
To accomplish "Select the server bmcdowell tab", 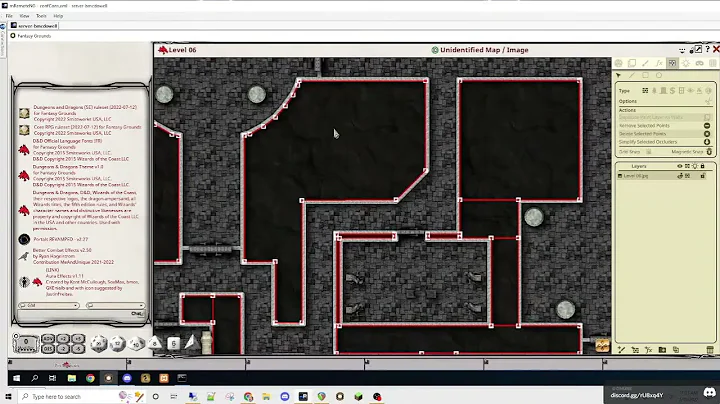I will [34, 26].
